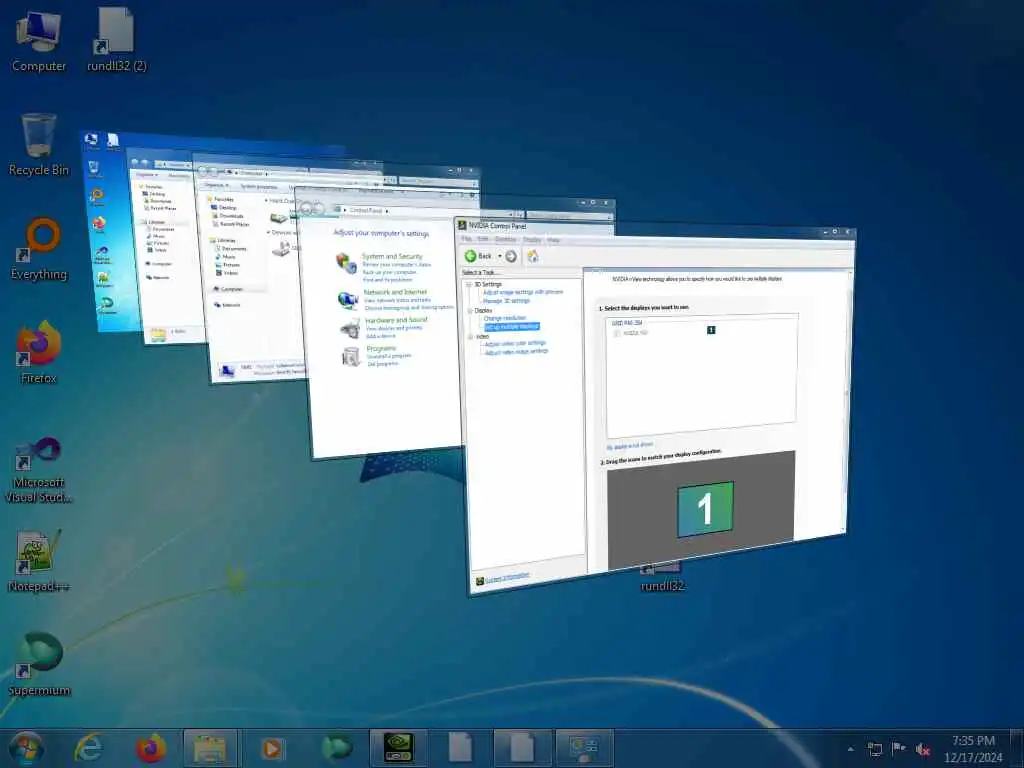The width and height of the screenshot is (1024, 768).
Task: Show hidden tray icons arrow
Action: point(850,749)
